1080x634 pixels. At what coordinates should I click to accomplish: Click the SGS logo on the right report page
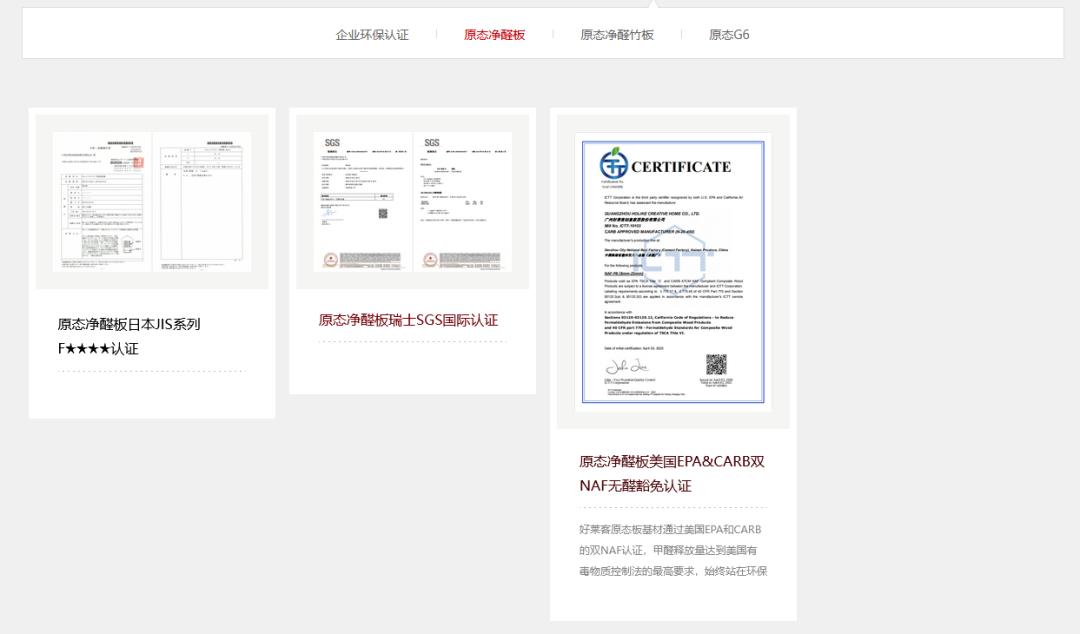(x=432, y=143)
